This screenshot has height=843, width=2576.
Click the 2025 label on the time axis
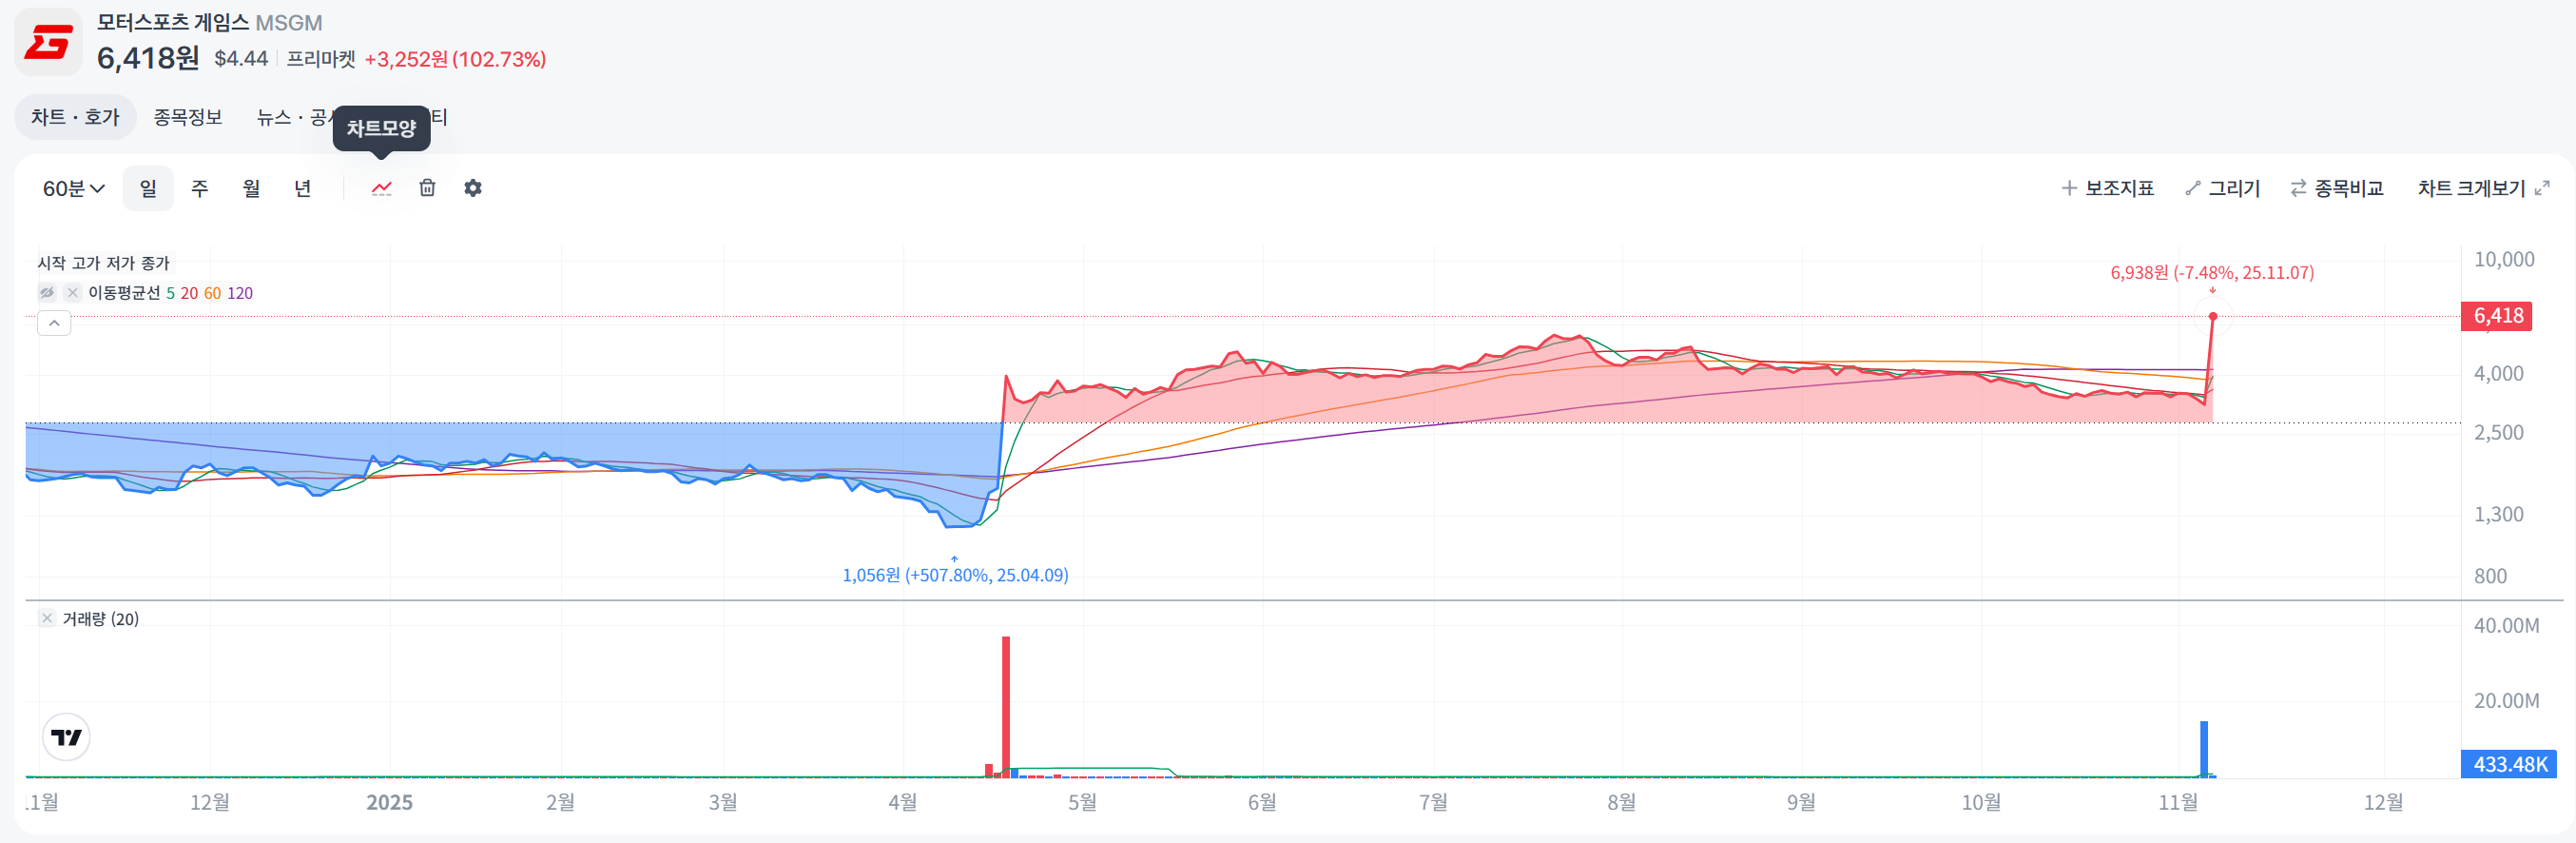coord(389,802)
